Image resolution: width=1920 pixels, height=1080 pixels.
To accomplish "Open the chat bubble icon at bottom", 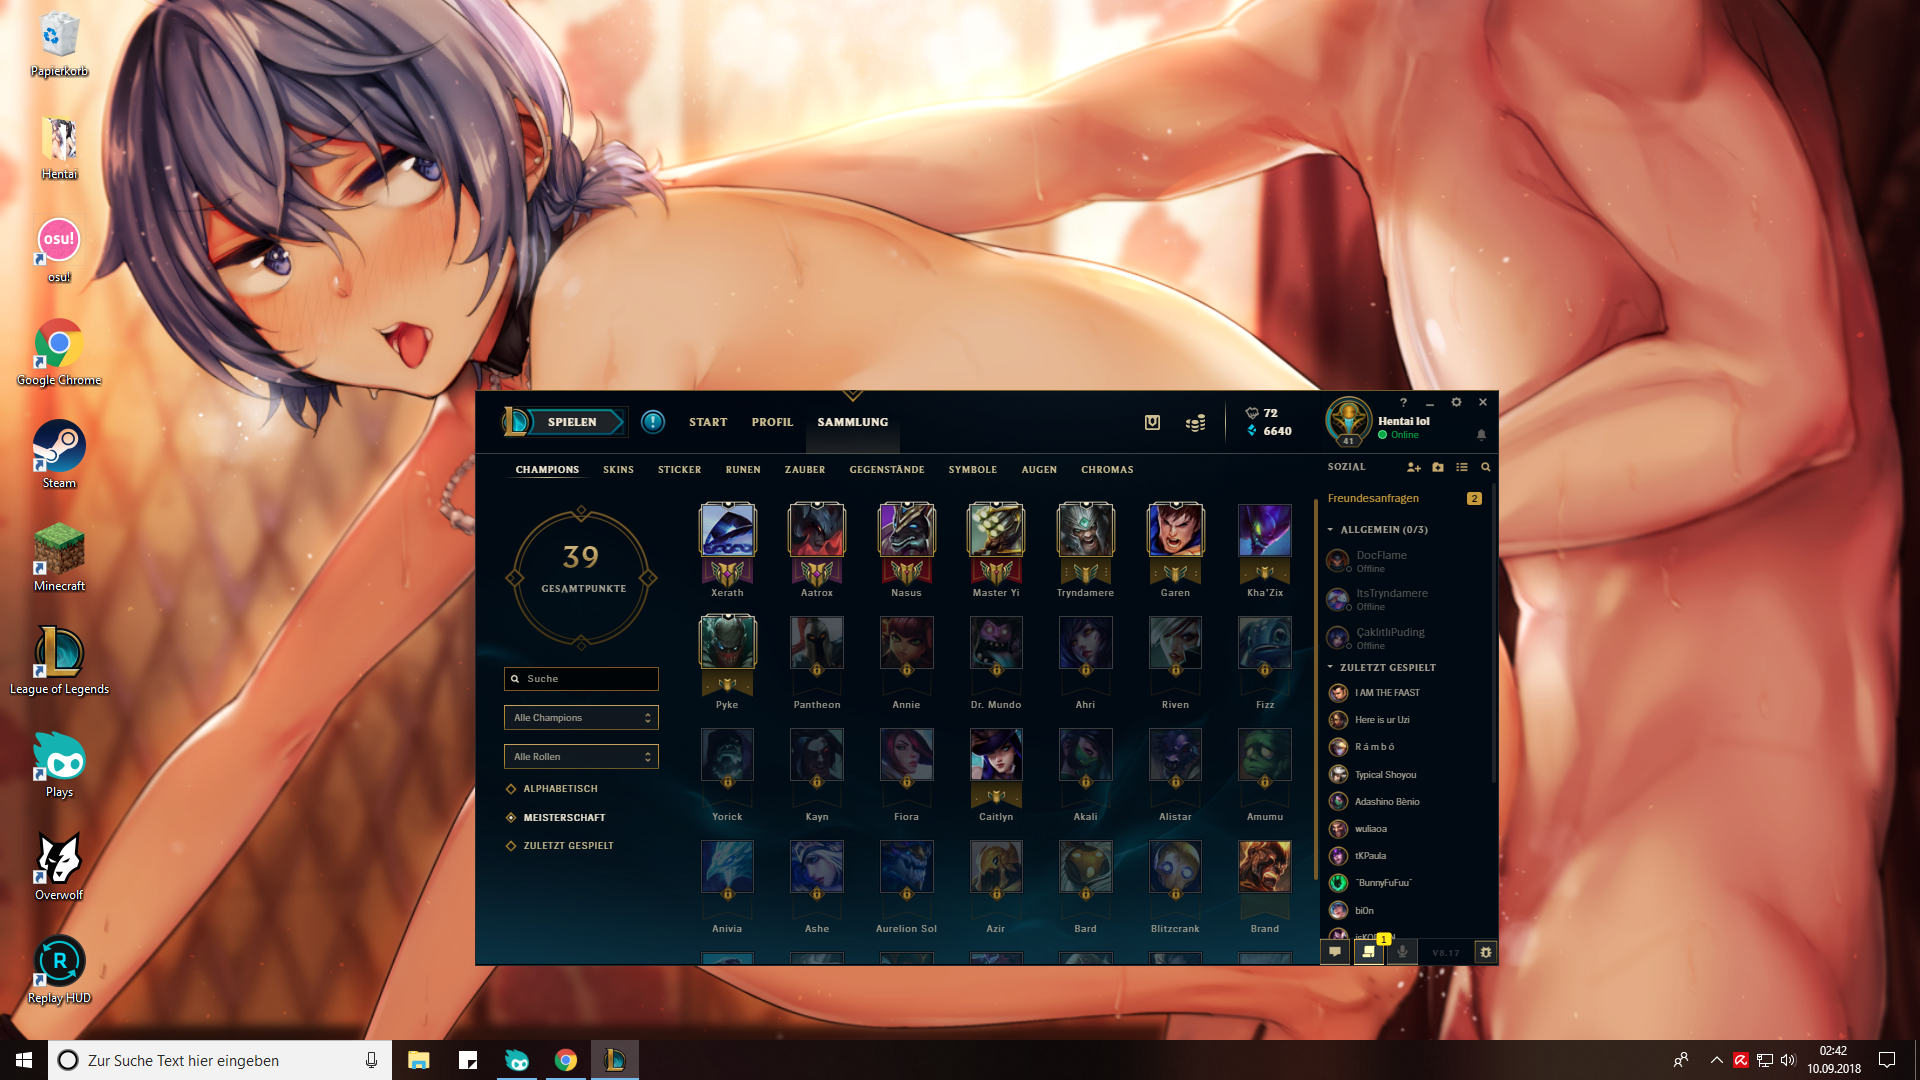I will pyautogui.click(x=1335, y=952).
